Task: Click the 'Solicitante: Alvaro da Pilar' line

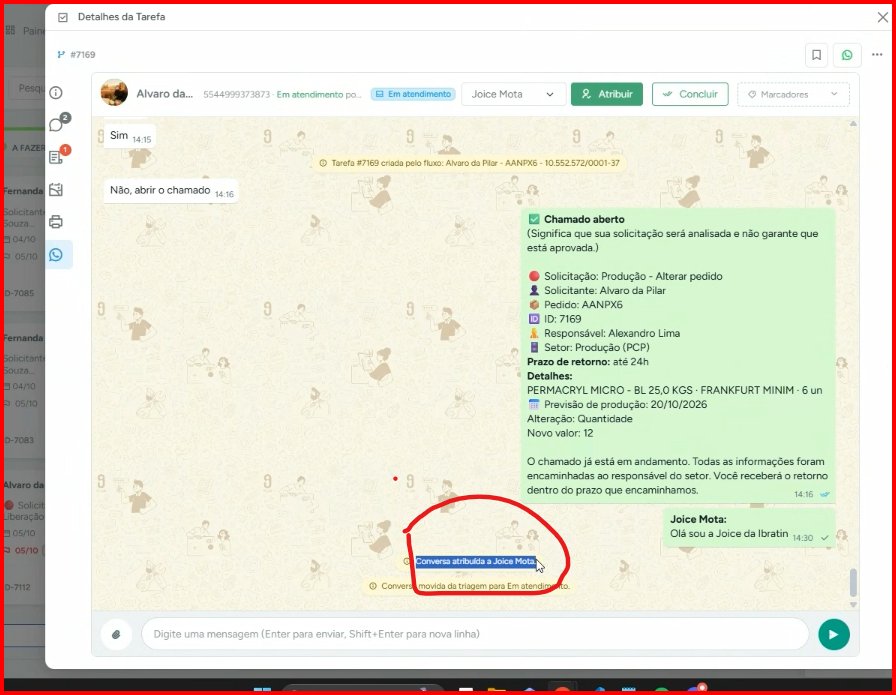Action: [x=597, y=290]
